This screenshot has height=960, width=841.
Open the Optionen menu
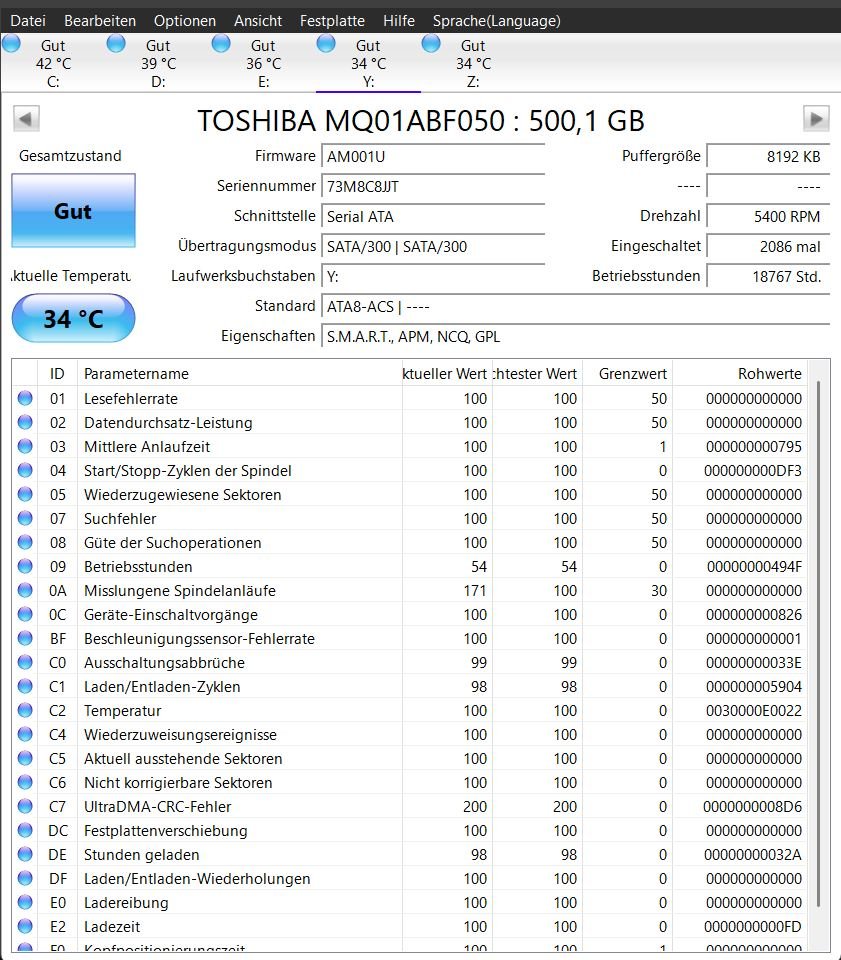[185, 21]
